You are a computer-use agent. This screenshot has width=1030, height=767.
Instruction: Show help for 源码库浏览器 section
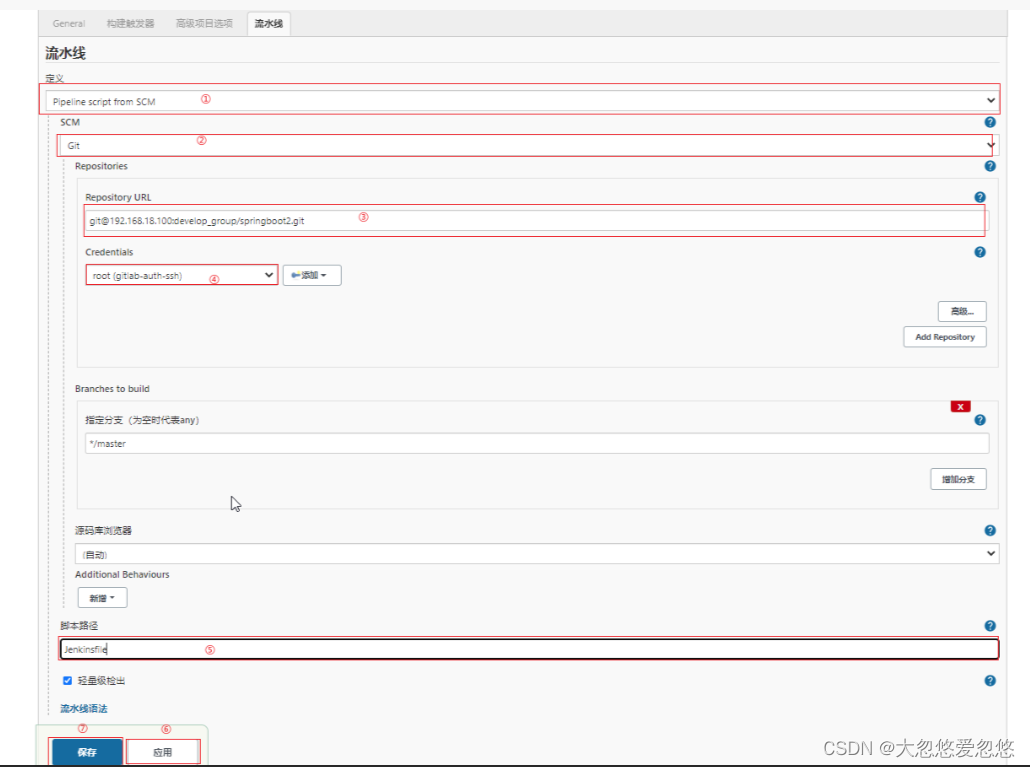coord(990,531)
